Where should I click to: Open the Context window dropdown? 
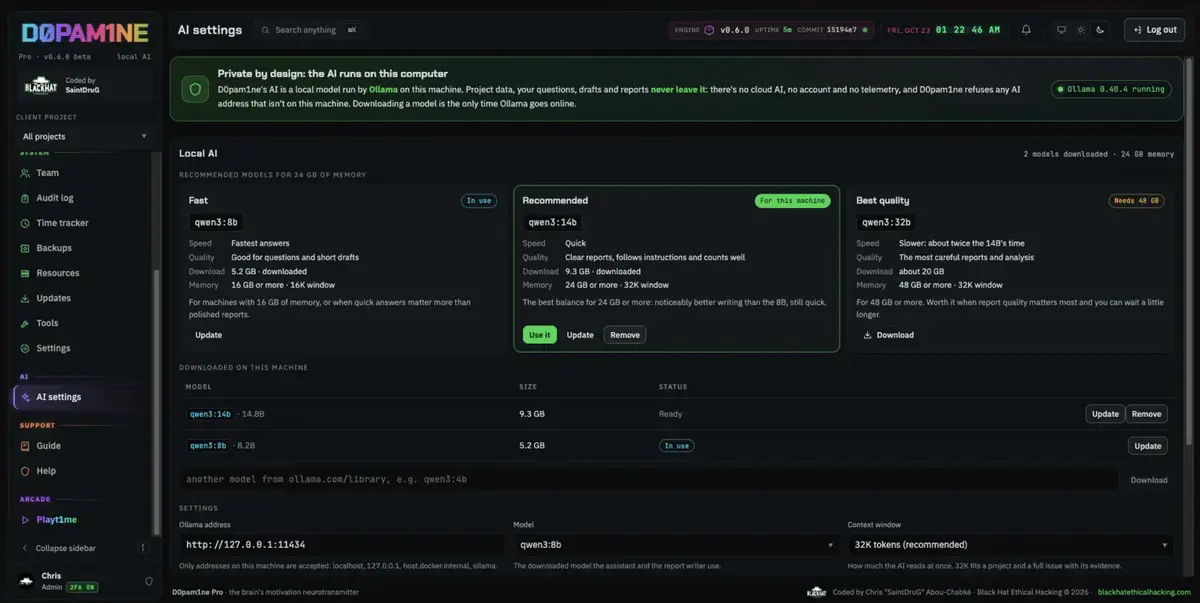click(x=1010, y=545)
